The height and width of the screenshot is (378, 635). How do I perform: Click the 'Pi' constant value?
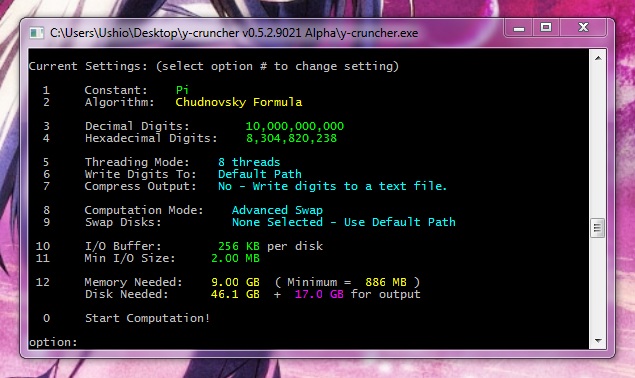point(182,90)
